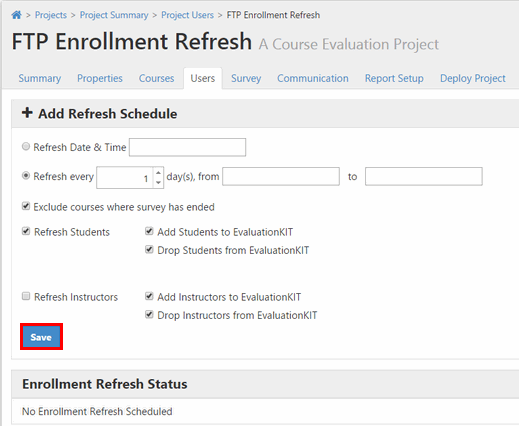Select the Users tab
519x426 pixels.
click(x=203, y=78)
